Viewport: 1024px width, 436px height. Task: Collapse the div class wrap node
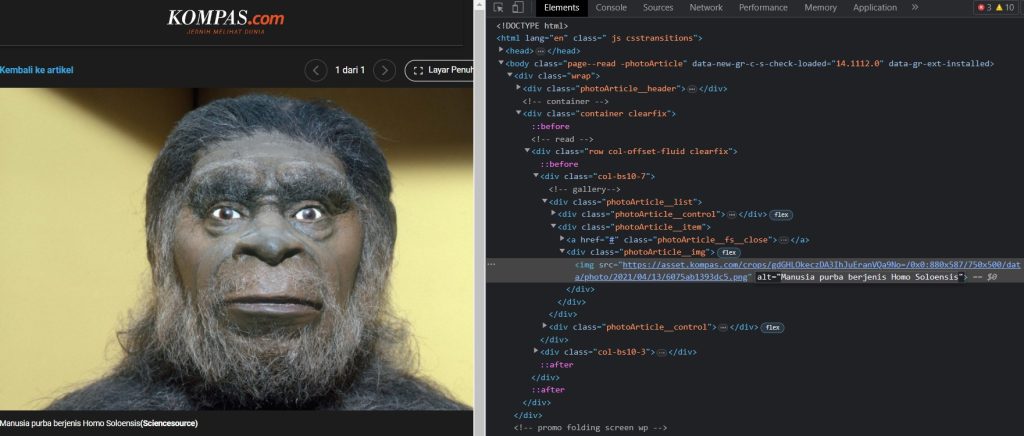click(x=509, y=76)
